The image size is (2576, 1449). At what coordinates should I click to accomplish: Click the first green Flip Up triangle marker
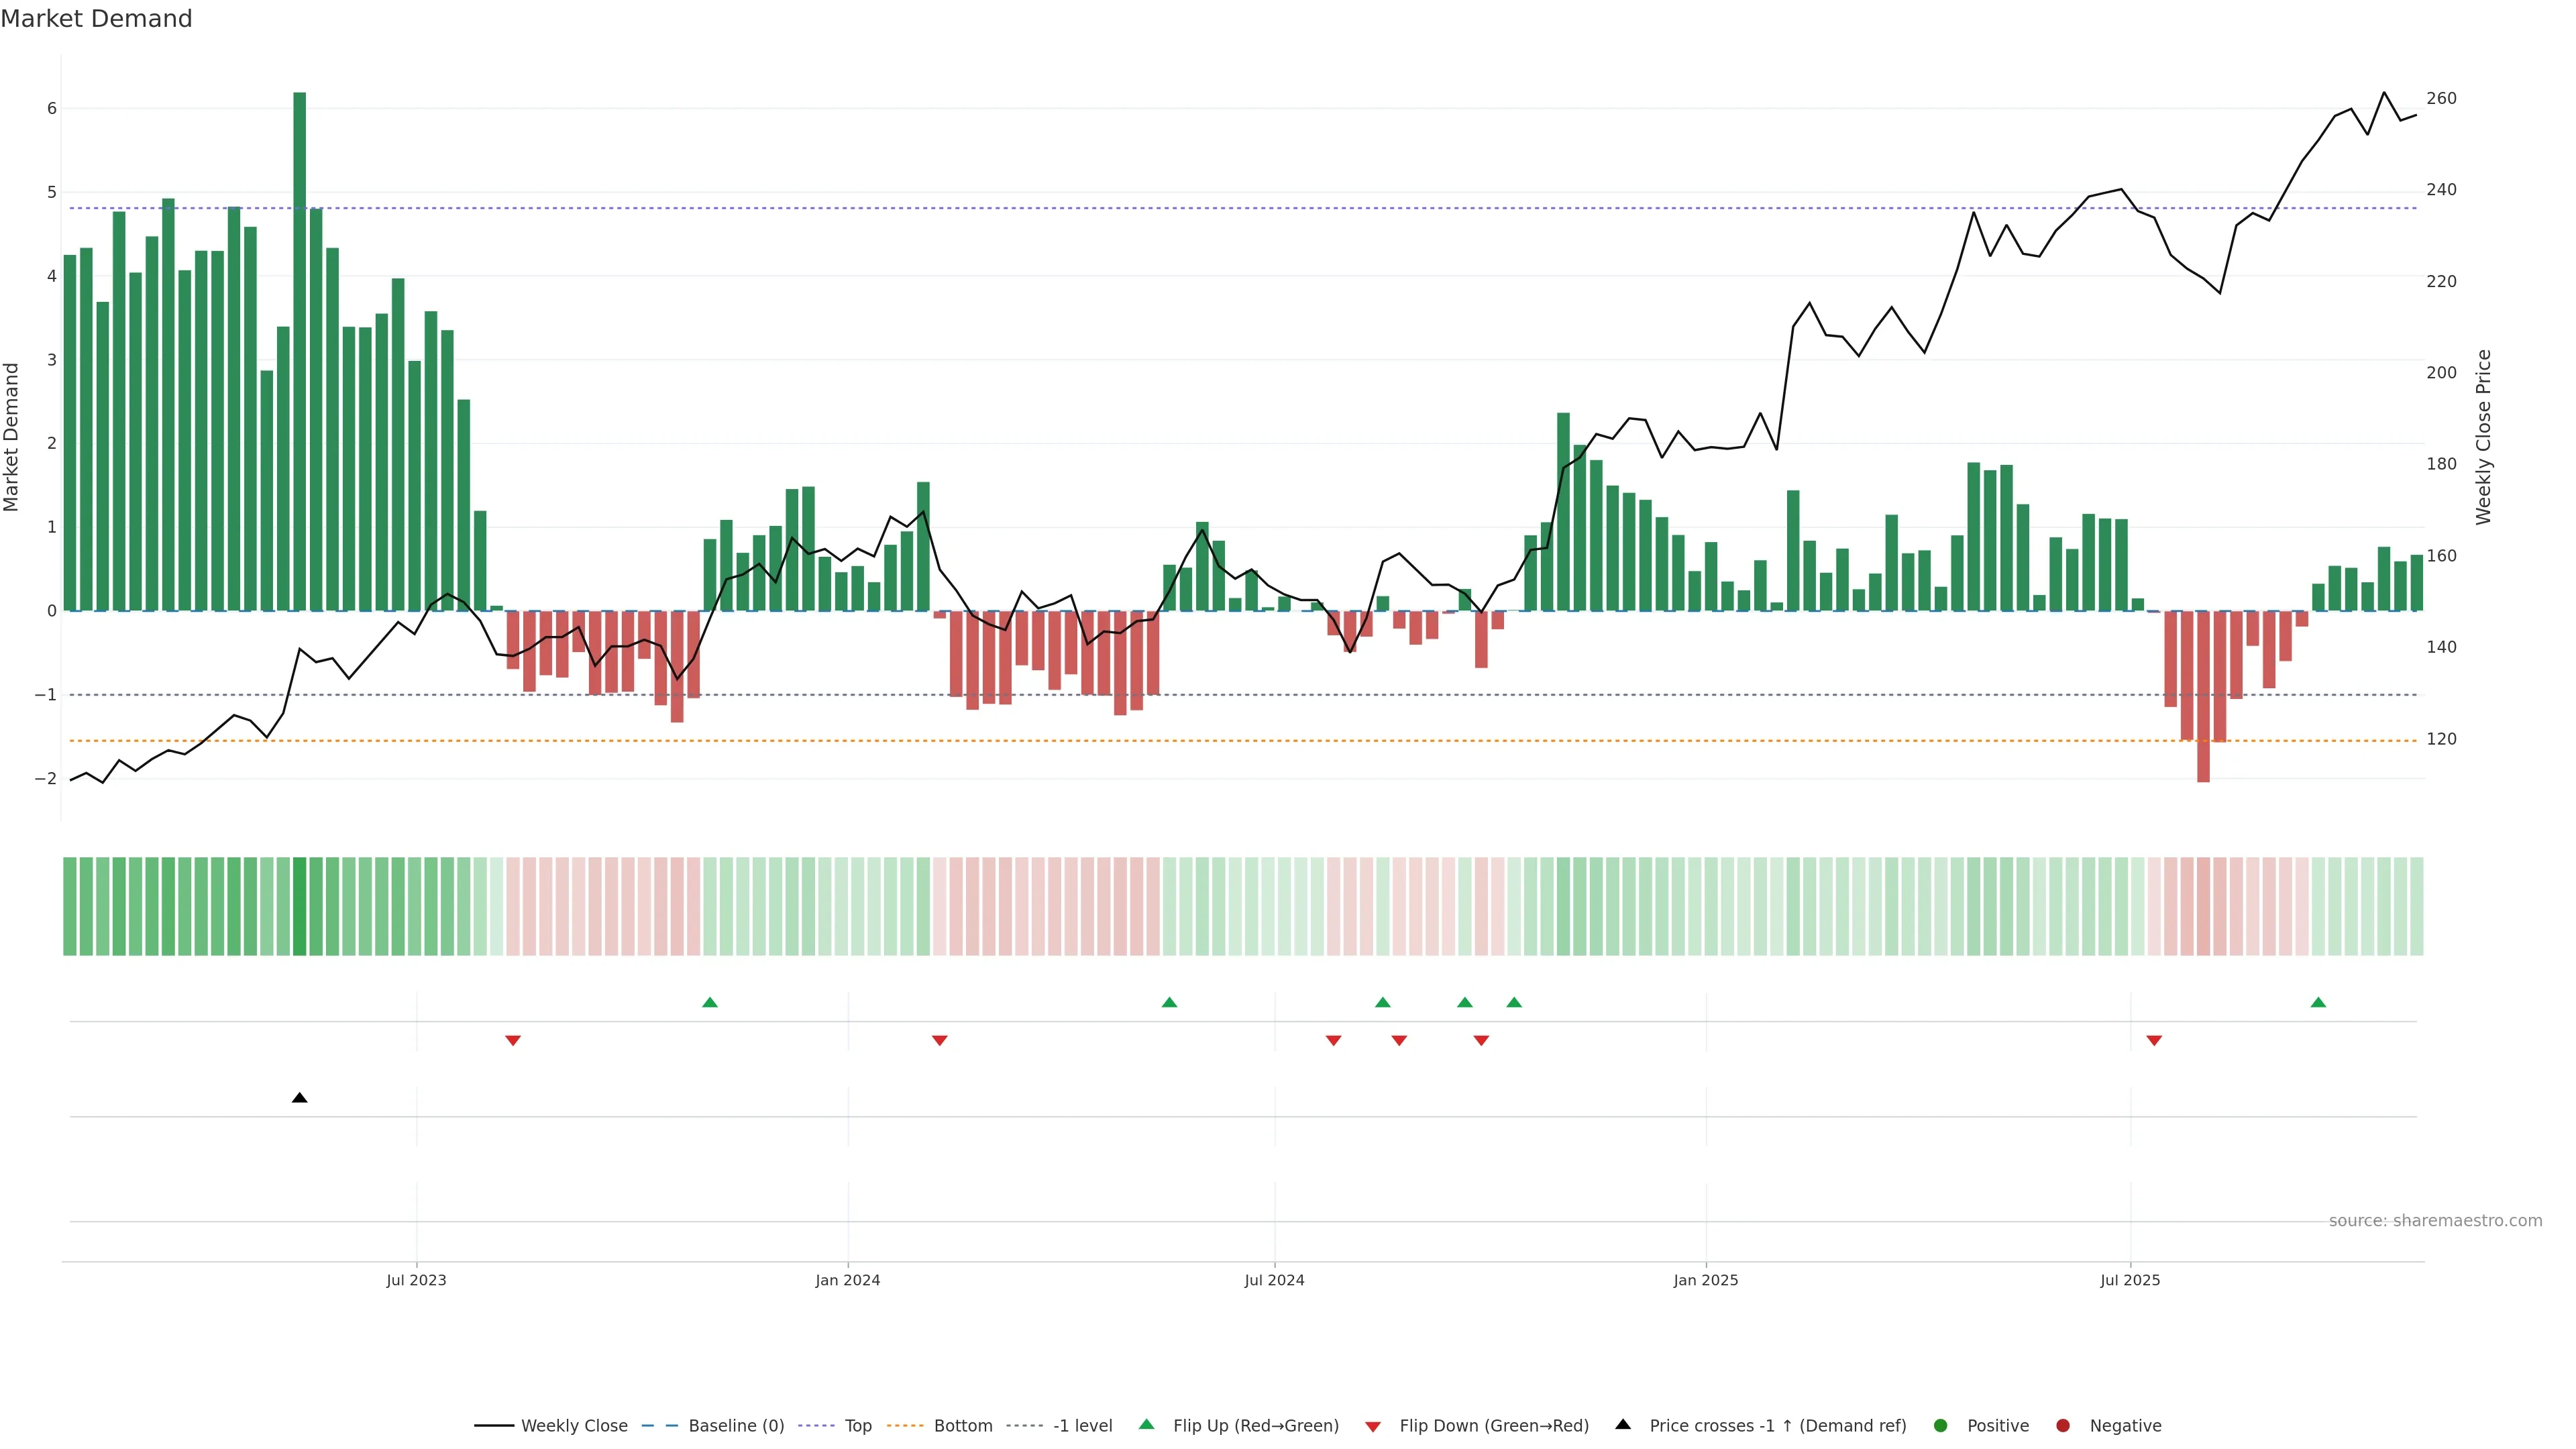tap(710, 1002)
